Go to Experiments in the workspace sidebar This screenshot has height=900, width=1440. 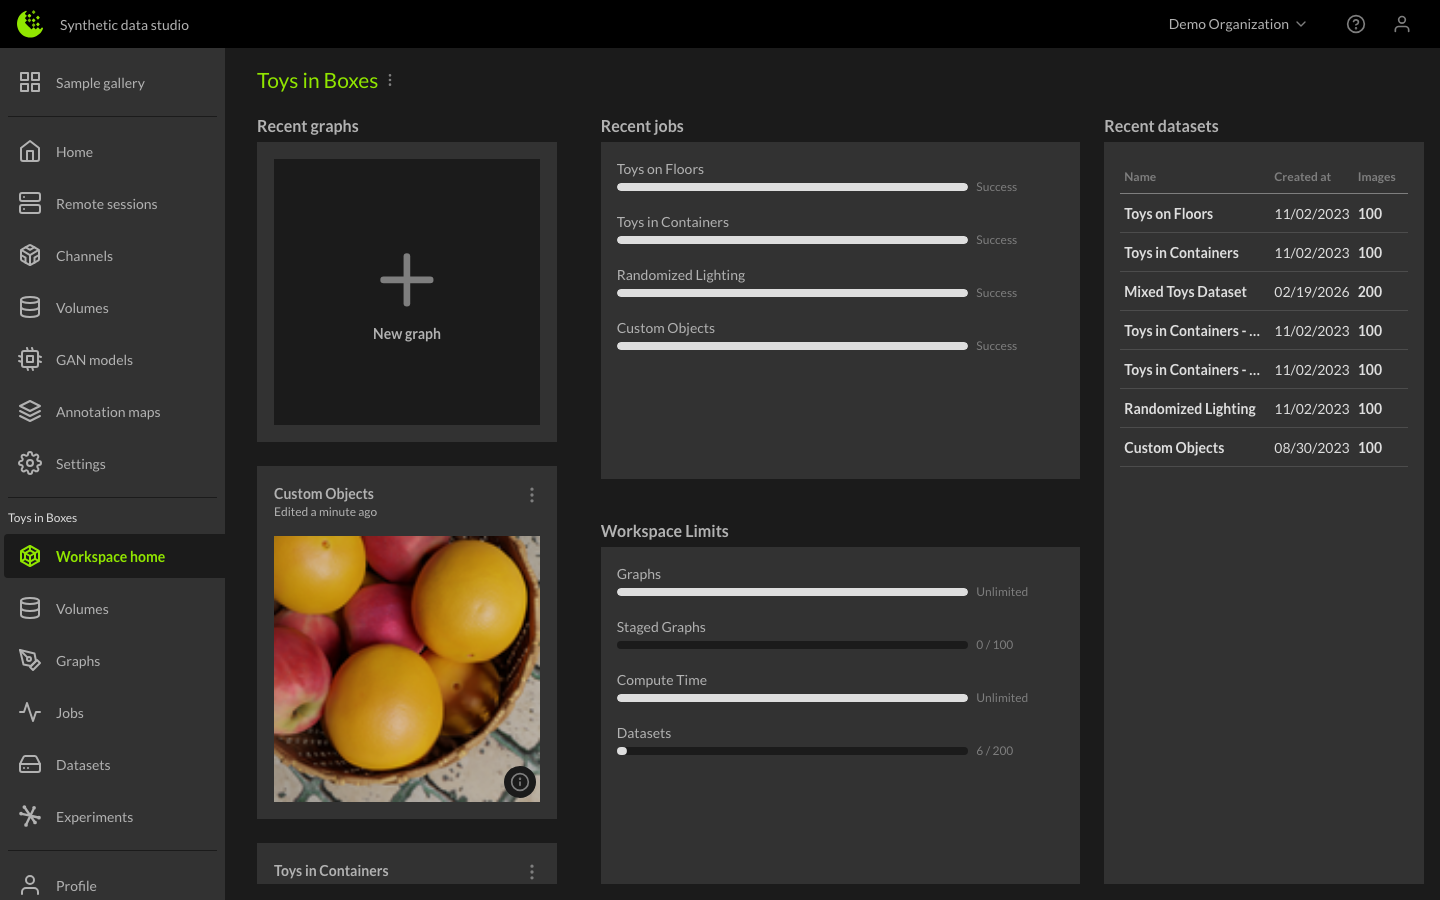click(x=94, y=817)
